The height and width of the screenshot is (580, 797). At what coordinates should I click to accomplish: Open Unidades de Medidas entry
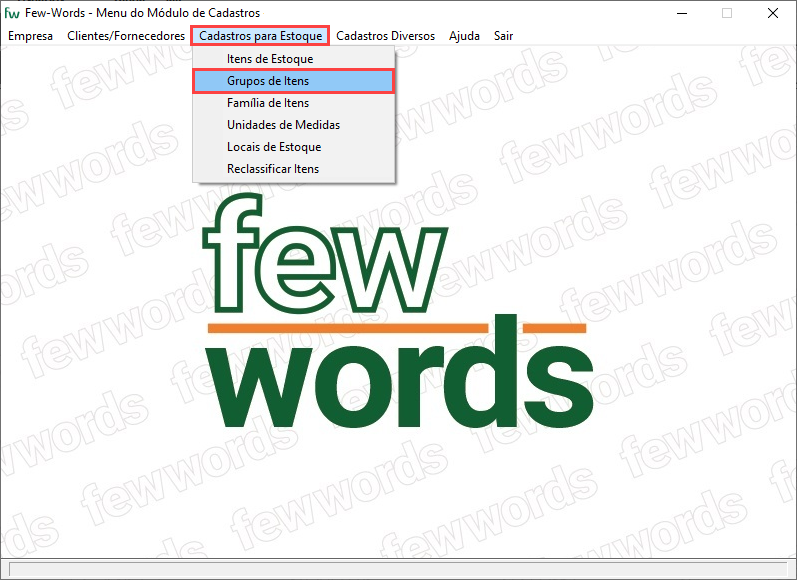point(294,125)
